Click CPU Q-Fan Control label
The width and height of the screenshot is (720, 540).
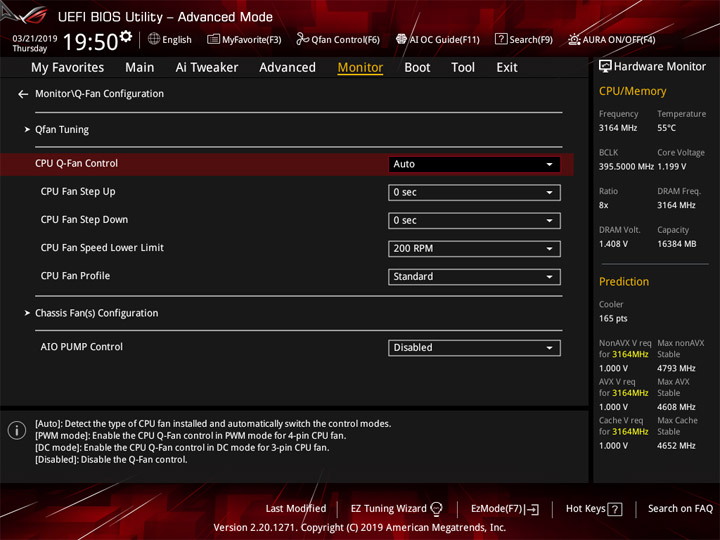(76, 163)
